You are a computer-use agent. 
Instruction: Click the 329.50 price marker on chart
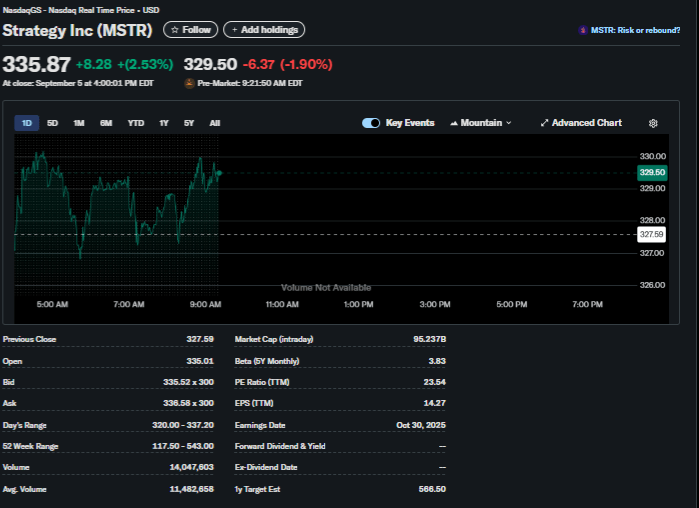point(652,172)
